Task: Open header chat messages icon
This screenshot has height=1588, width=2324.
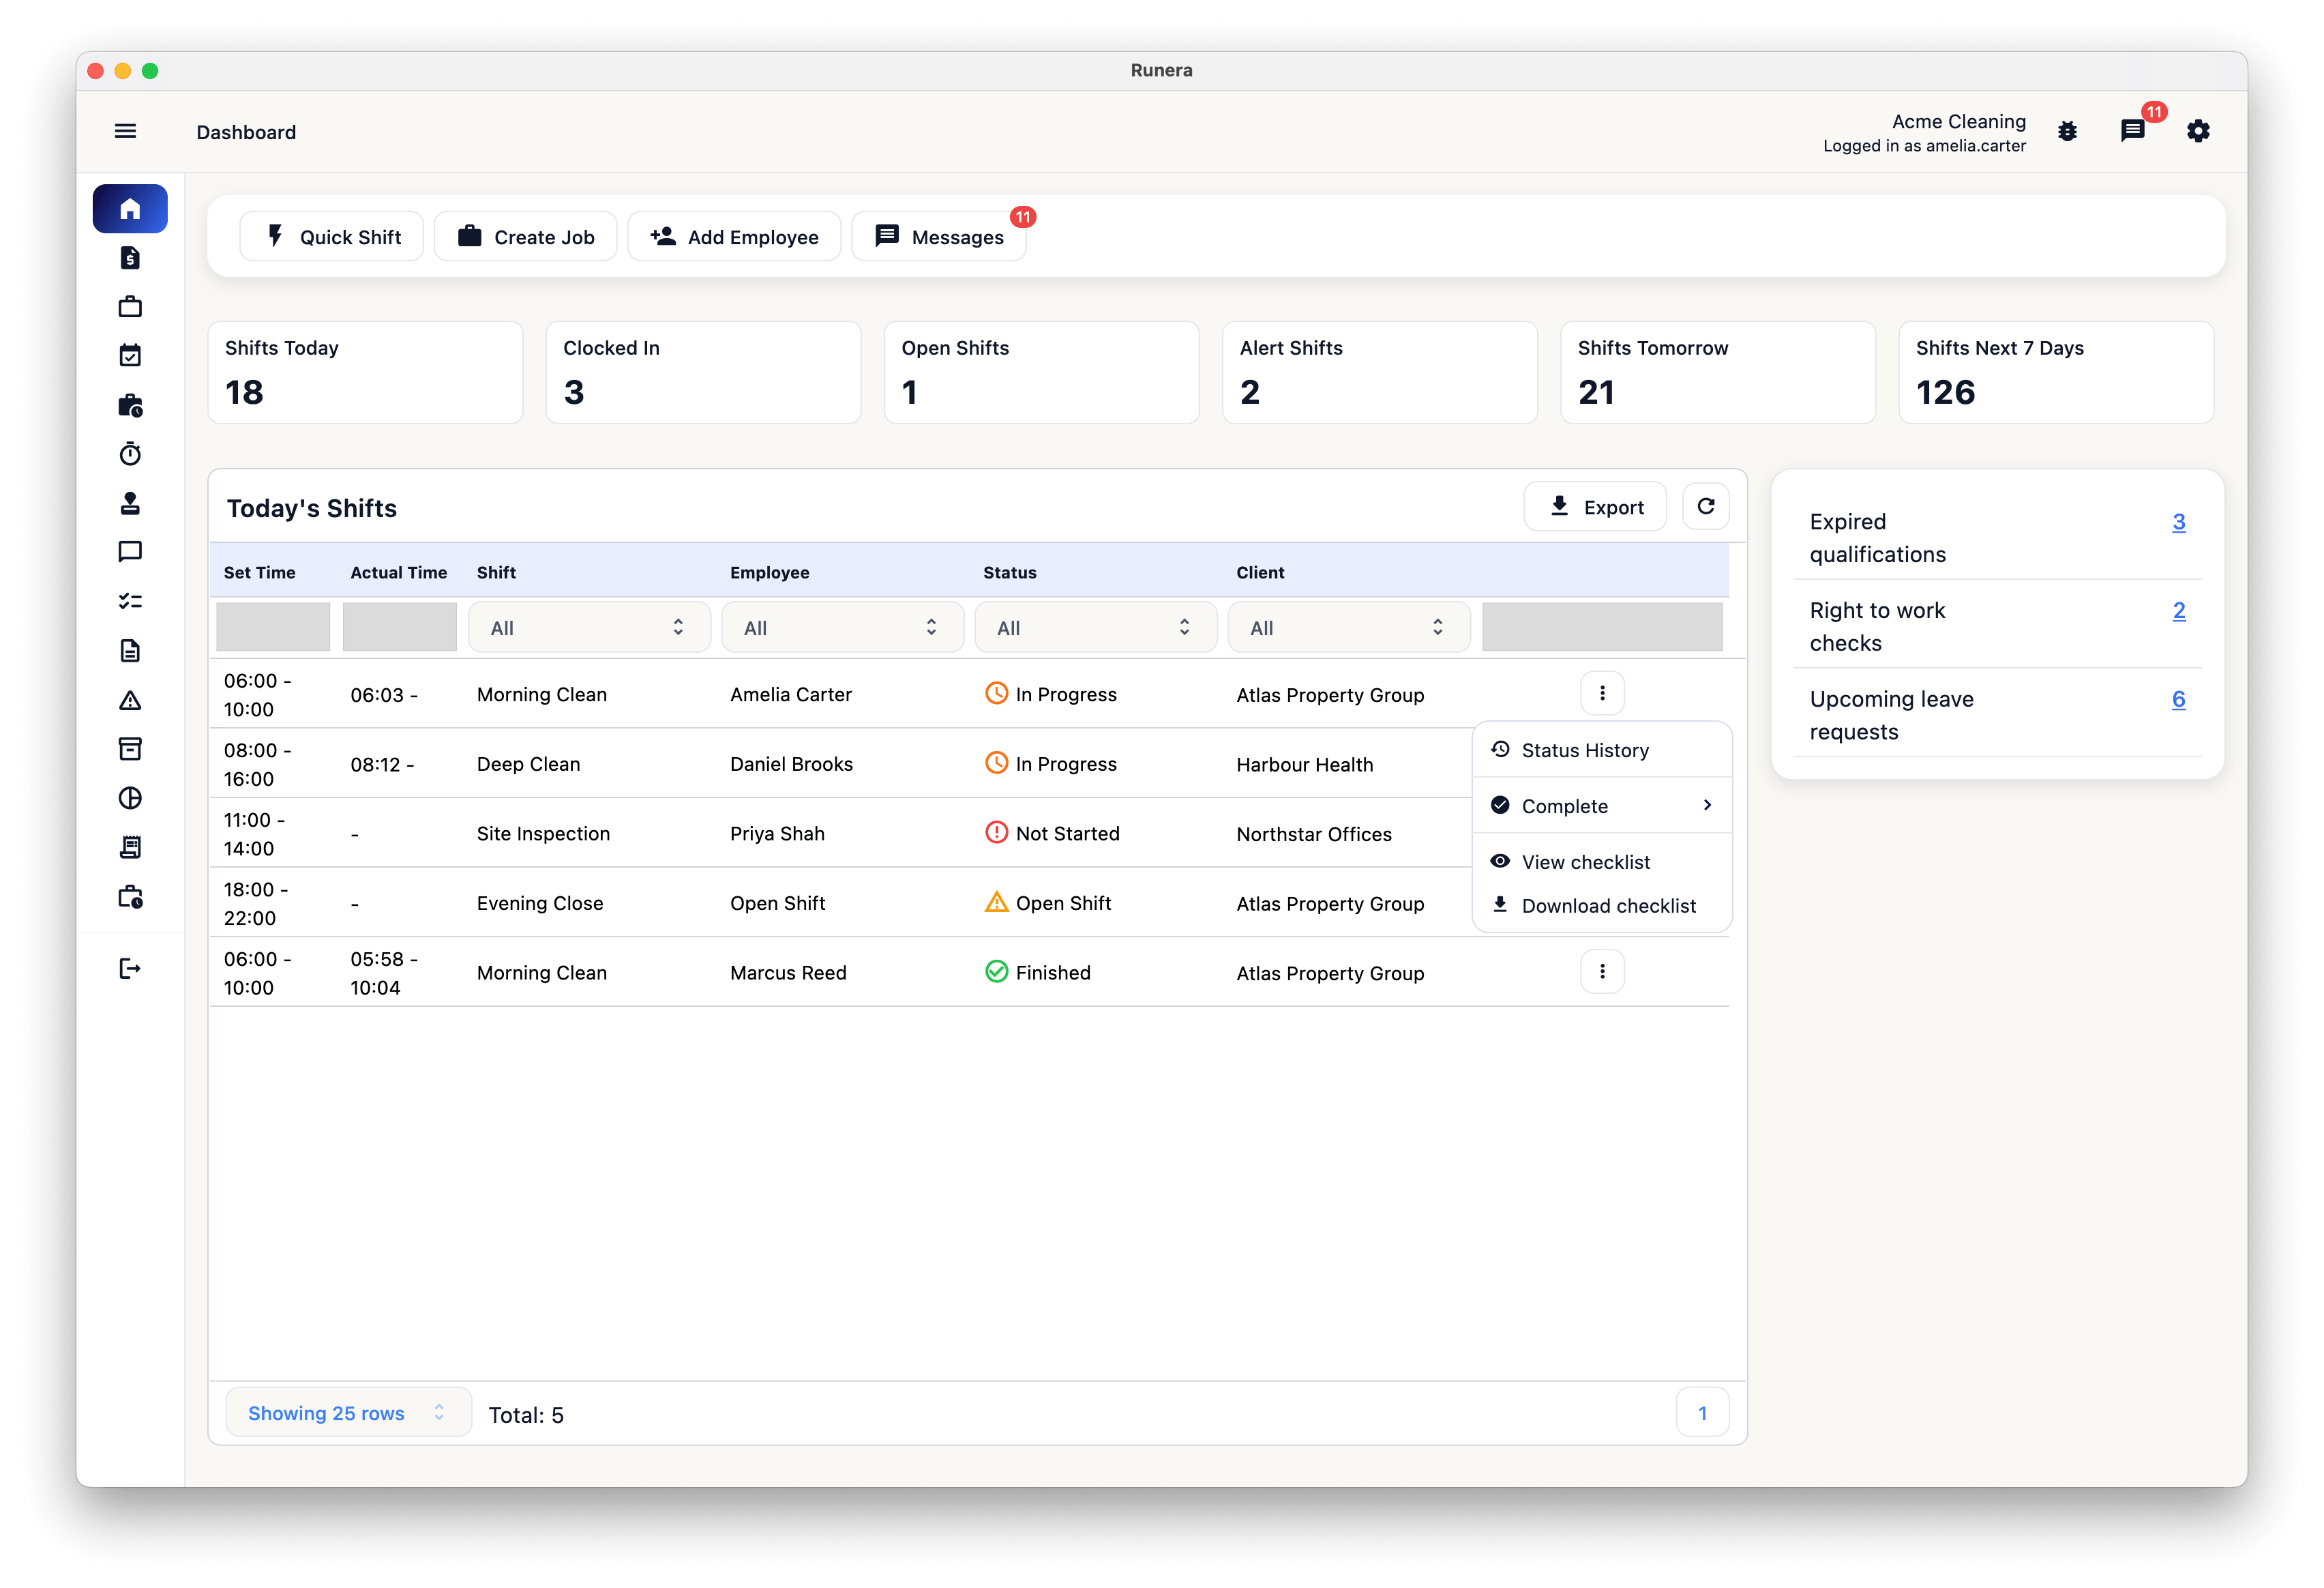Action: click(2132, 131)
